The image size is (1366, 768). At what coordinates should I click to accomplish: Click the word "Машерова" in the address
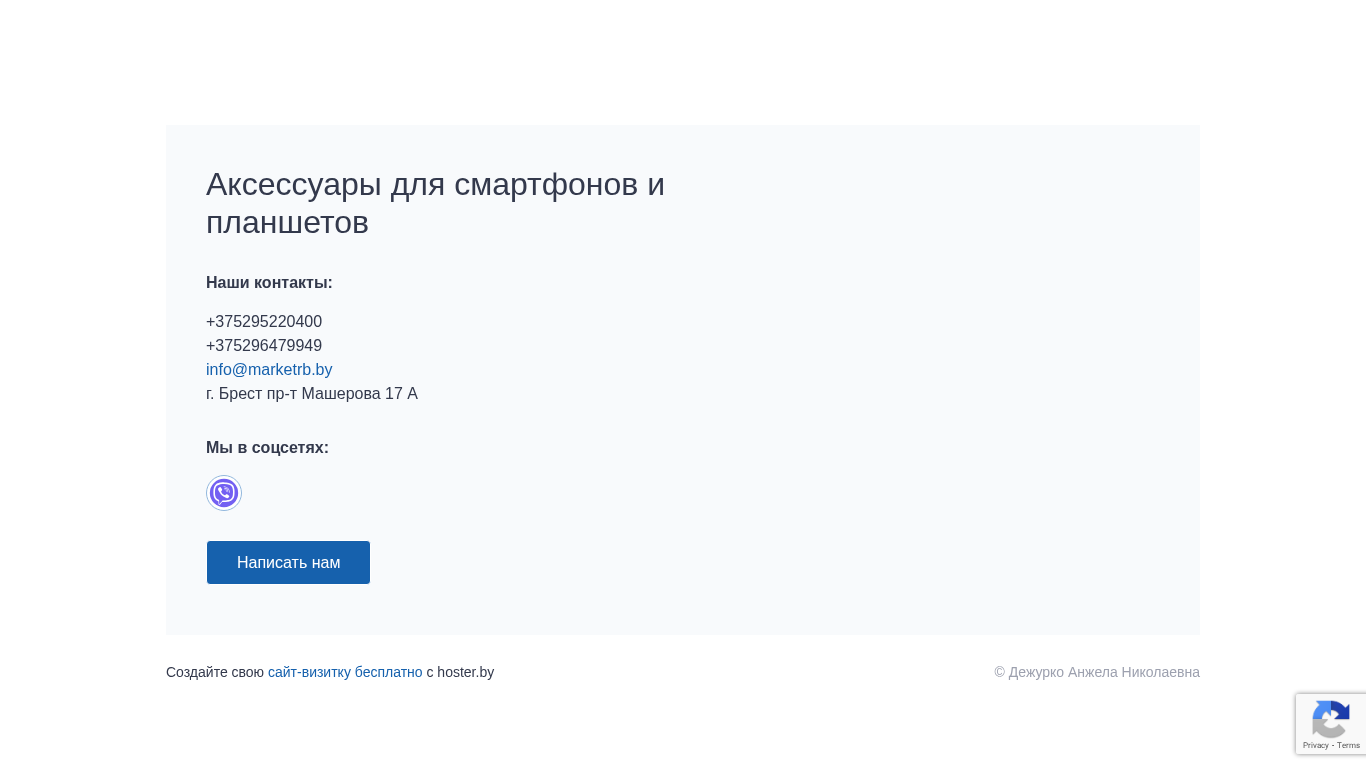point(341,394)
